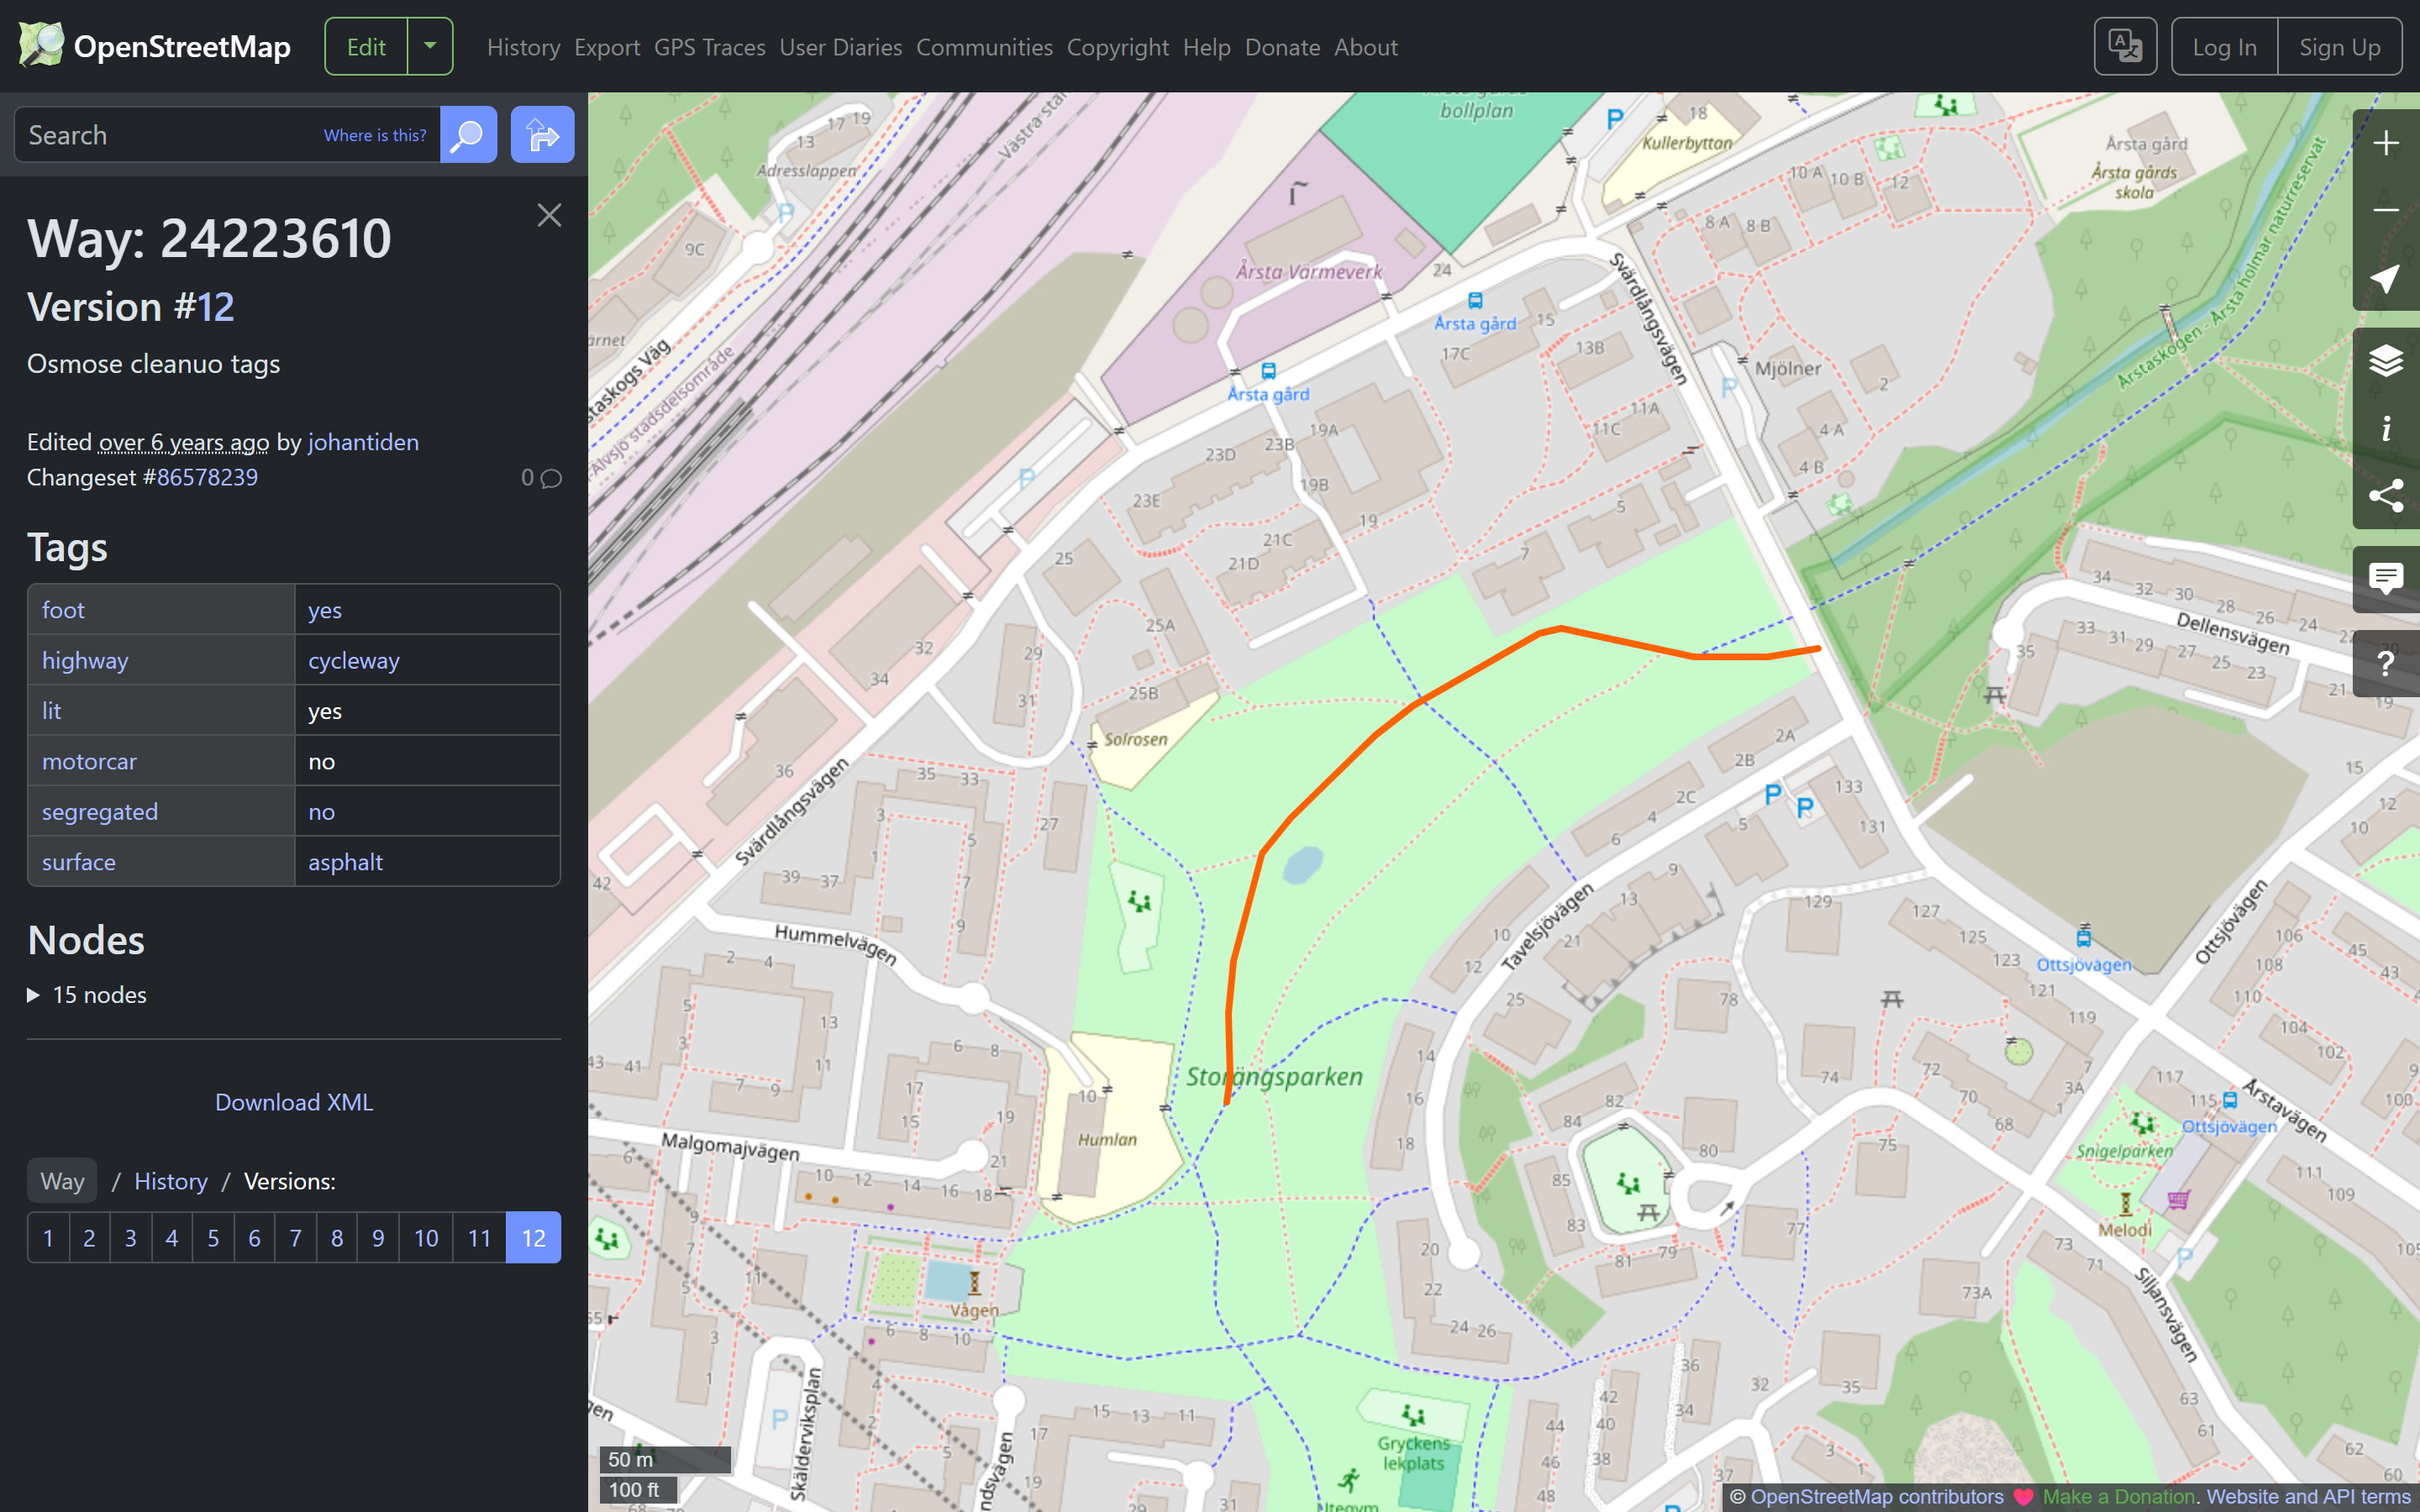This screenshot has height=1512, width=2420.
Task: Open Communities page
Action: 984,47
